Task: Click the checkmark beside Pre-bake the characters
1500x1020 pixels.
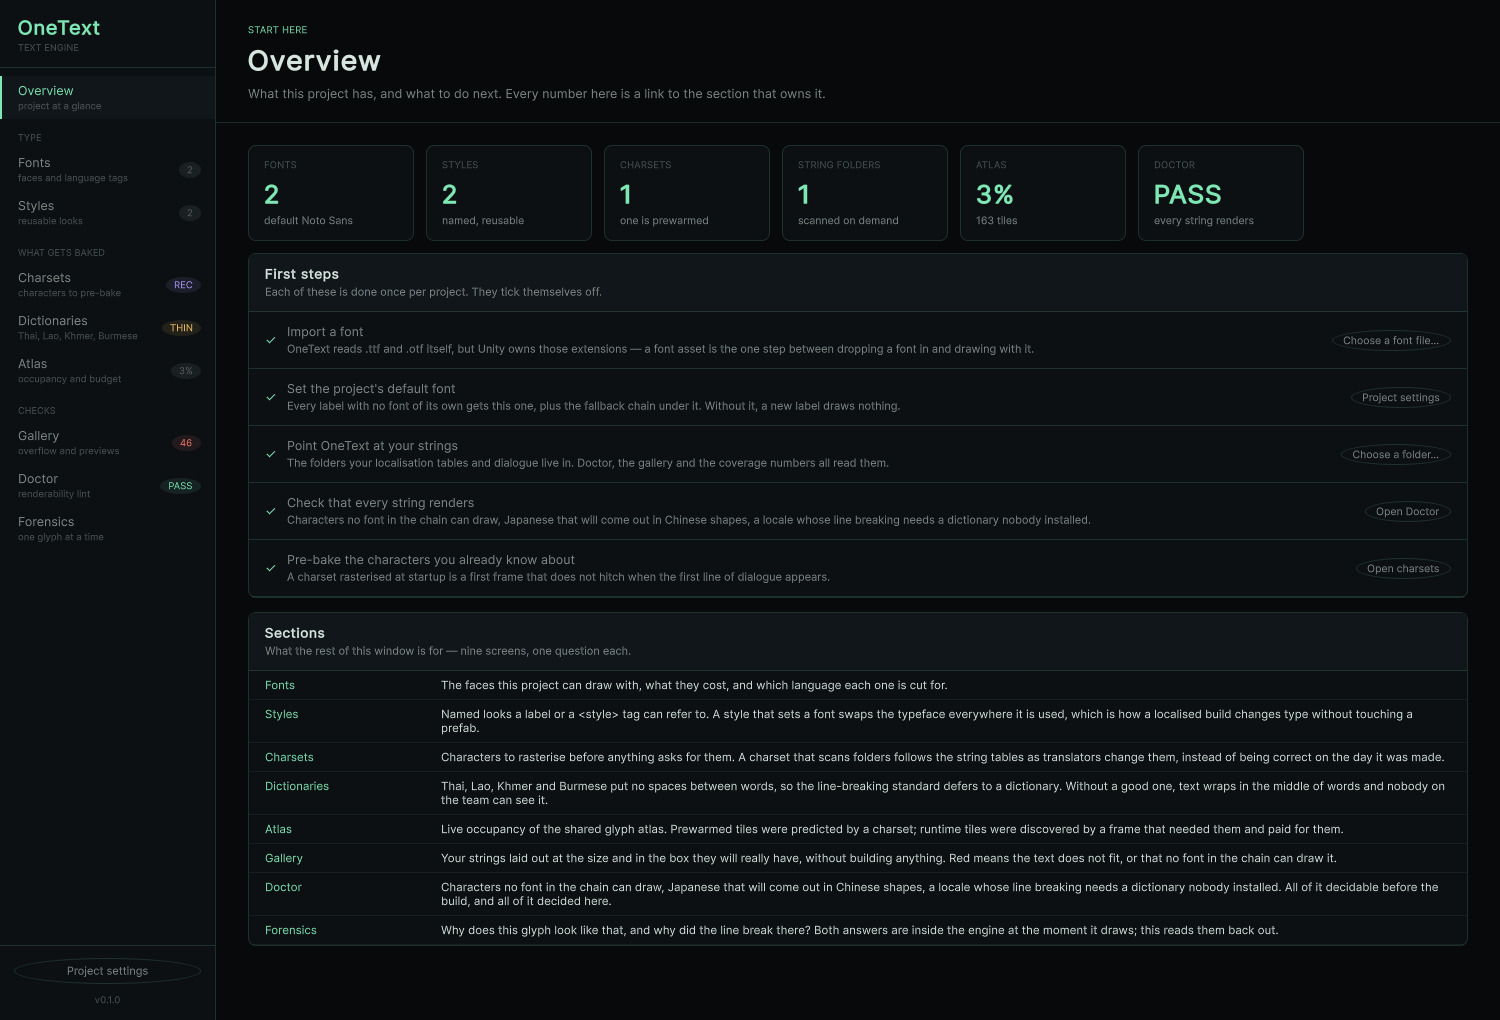Action: [271, 568]
